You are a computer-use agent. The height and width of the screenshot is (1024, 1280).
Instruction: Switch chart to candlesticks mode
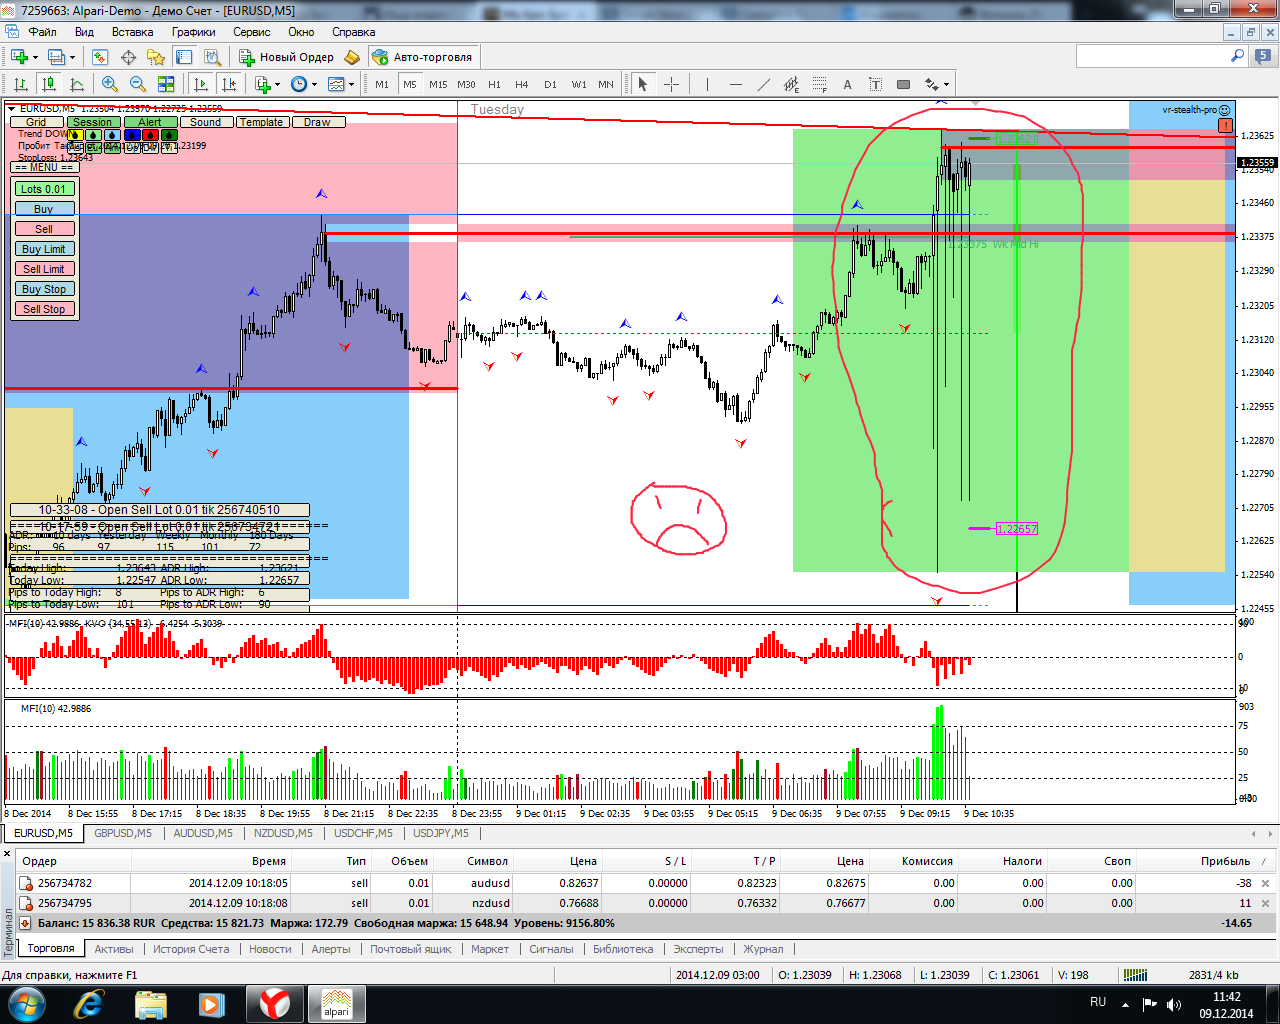48,84
